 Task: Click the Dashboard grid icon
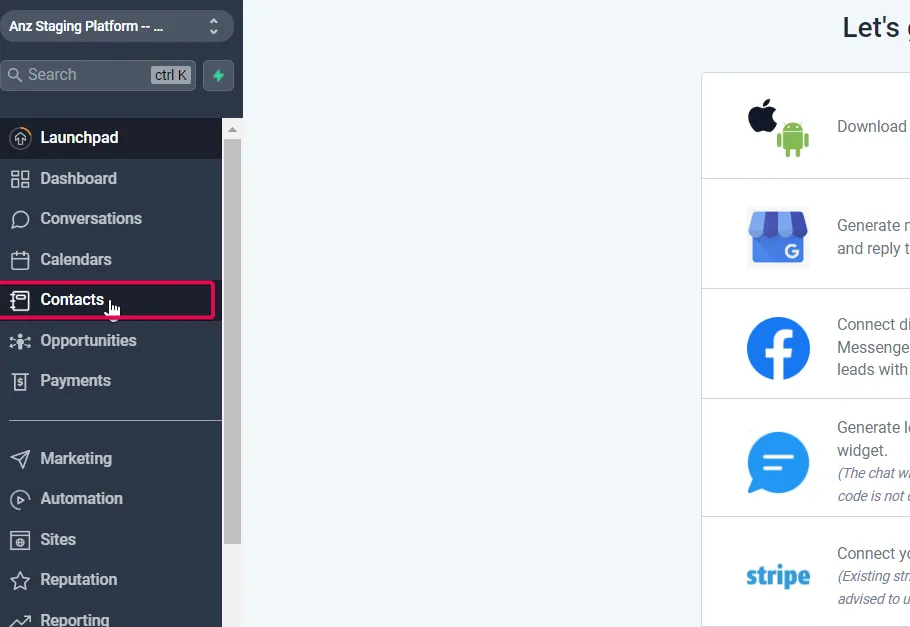point(20,179)
